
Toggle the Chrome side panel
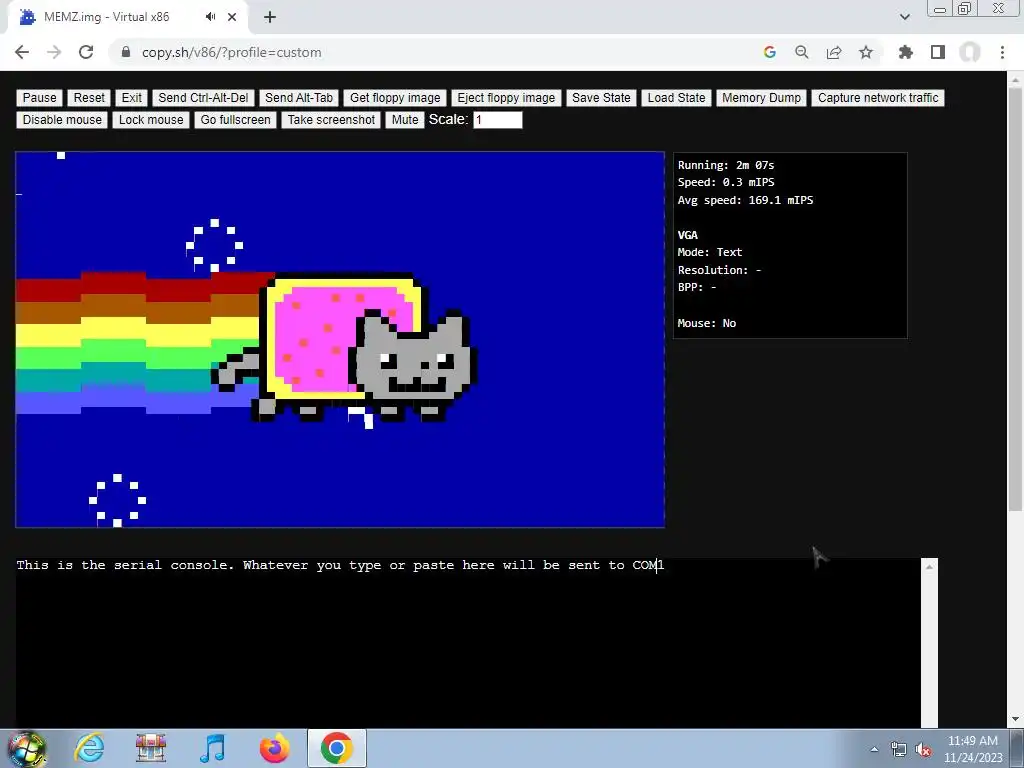[x=938, y=52]
